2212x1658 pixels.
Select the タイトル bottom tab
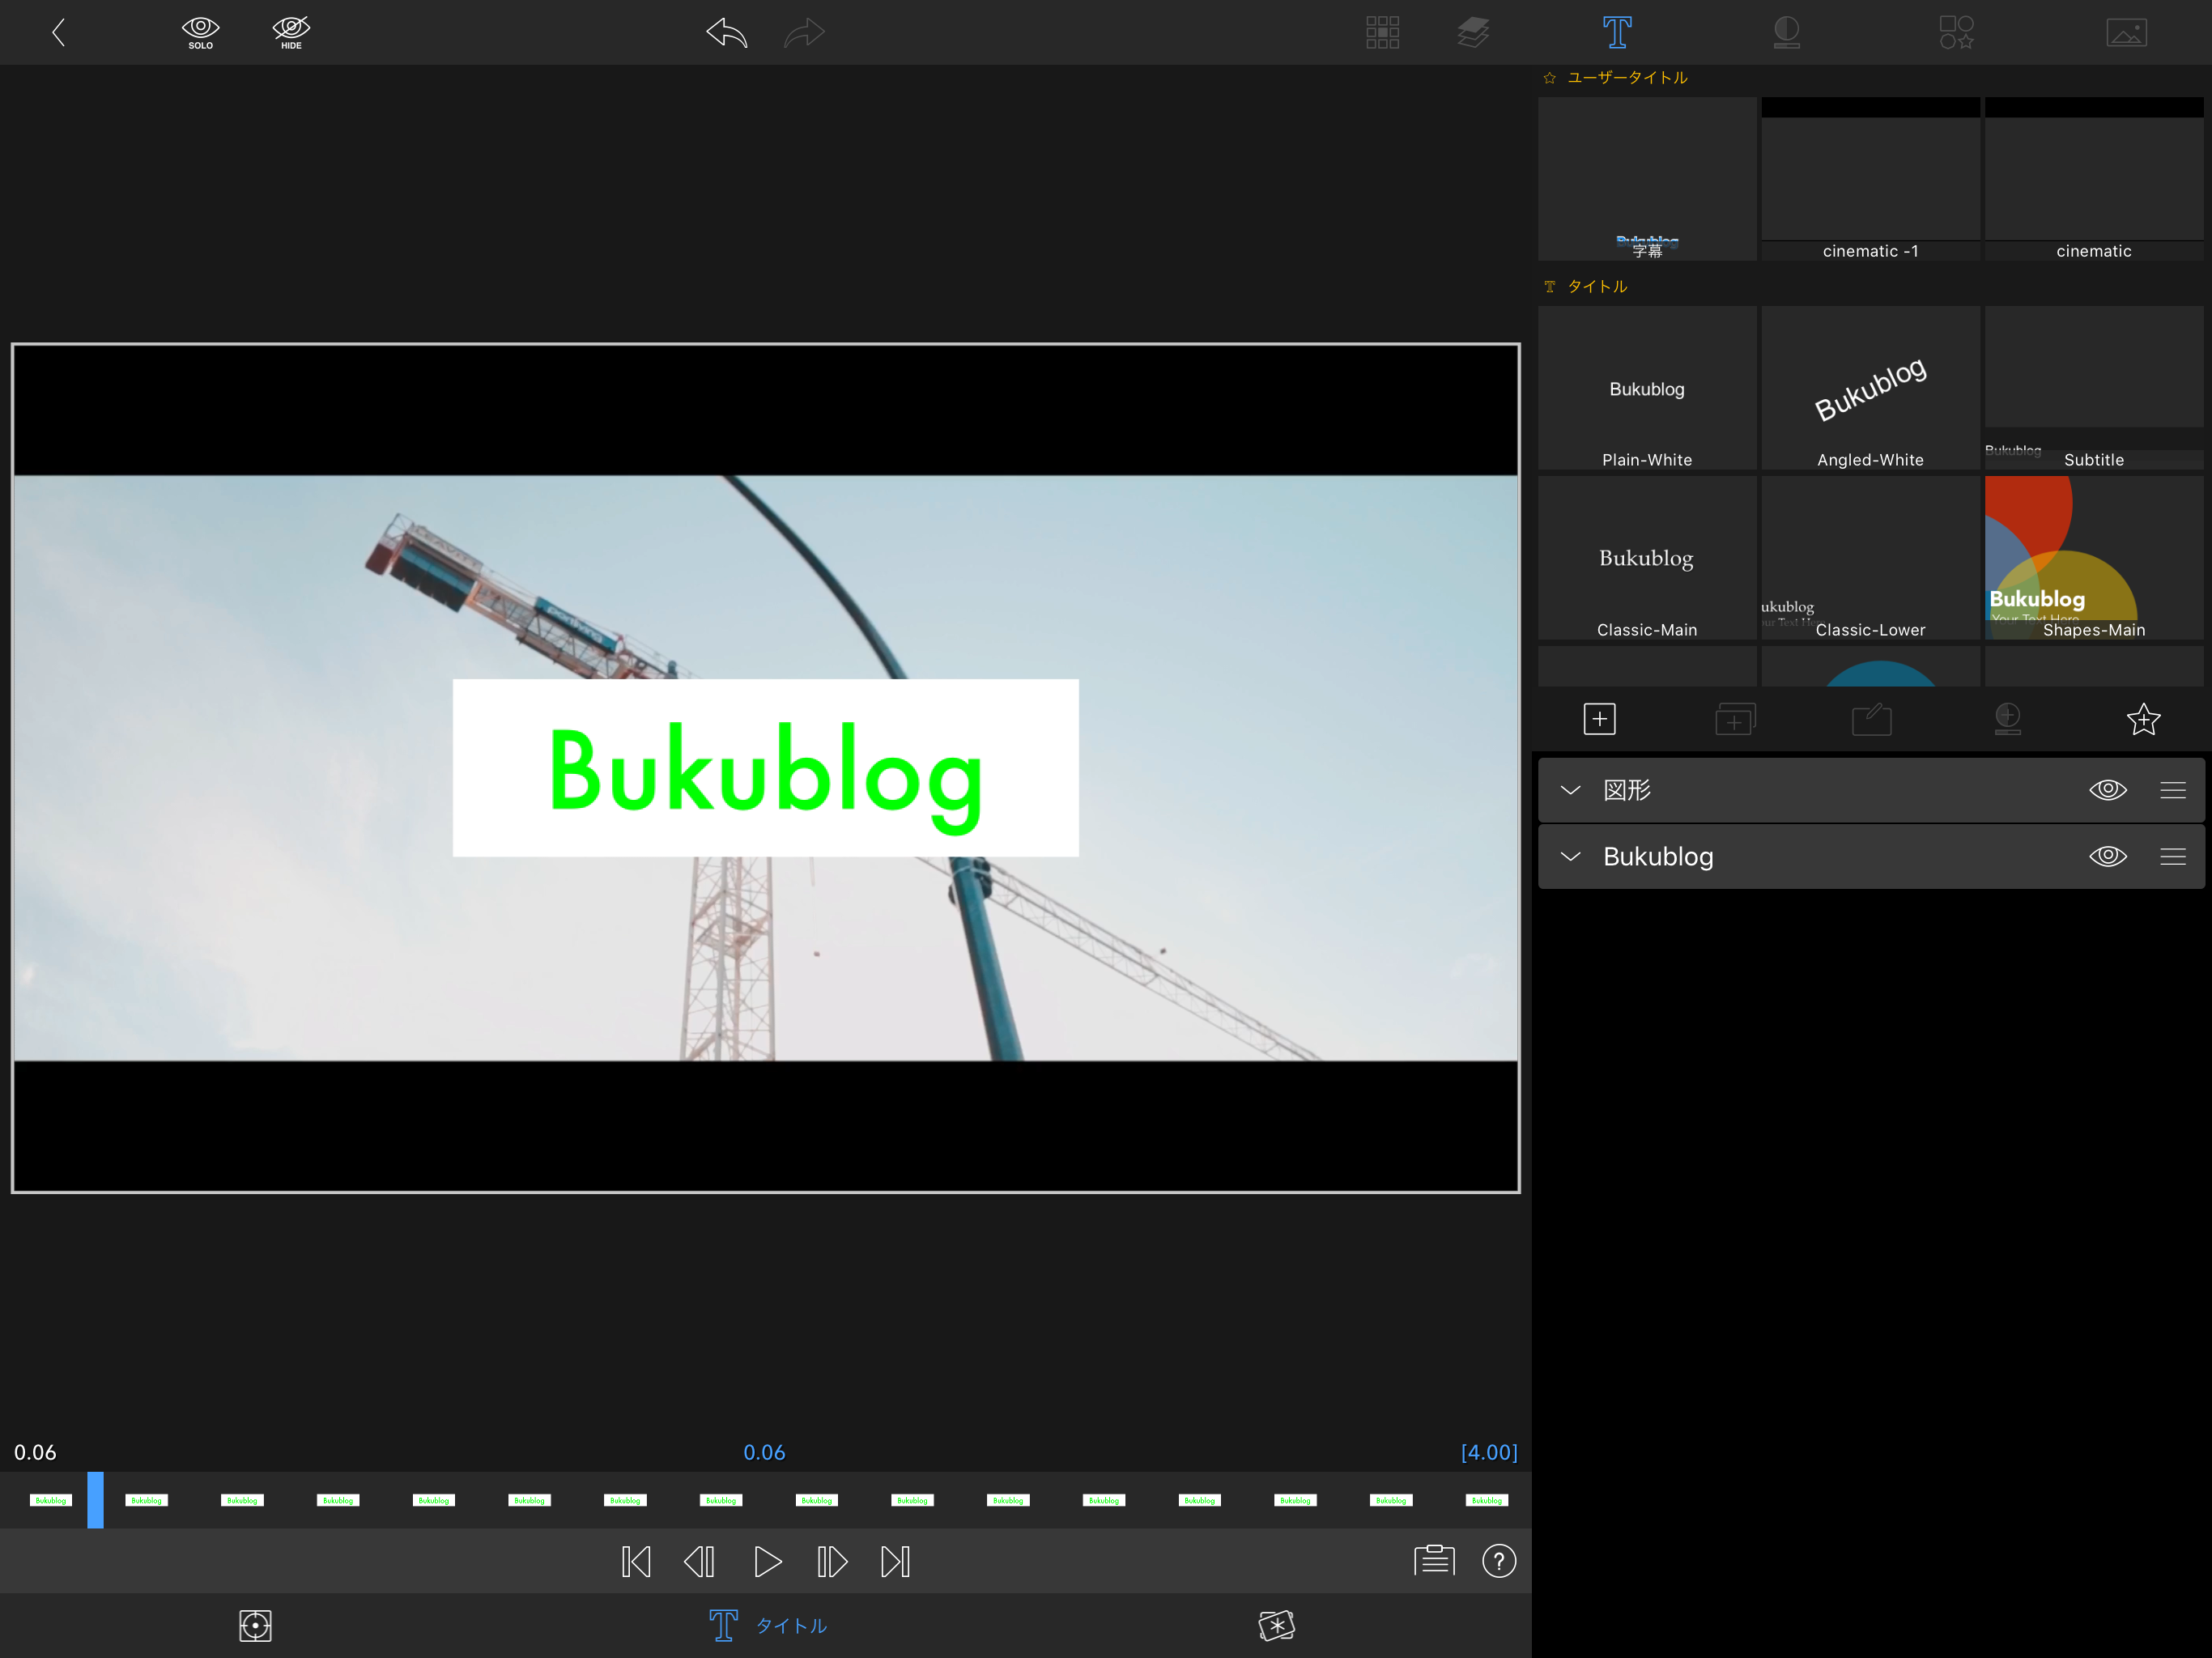click(x=768, y=1625)
